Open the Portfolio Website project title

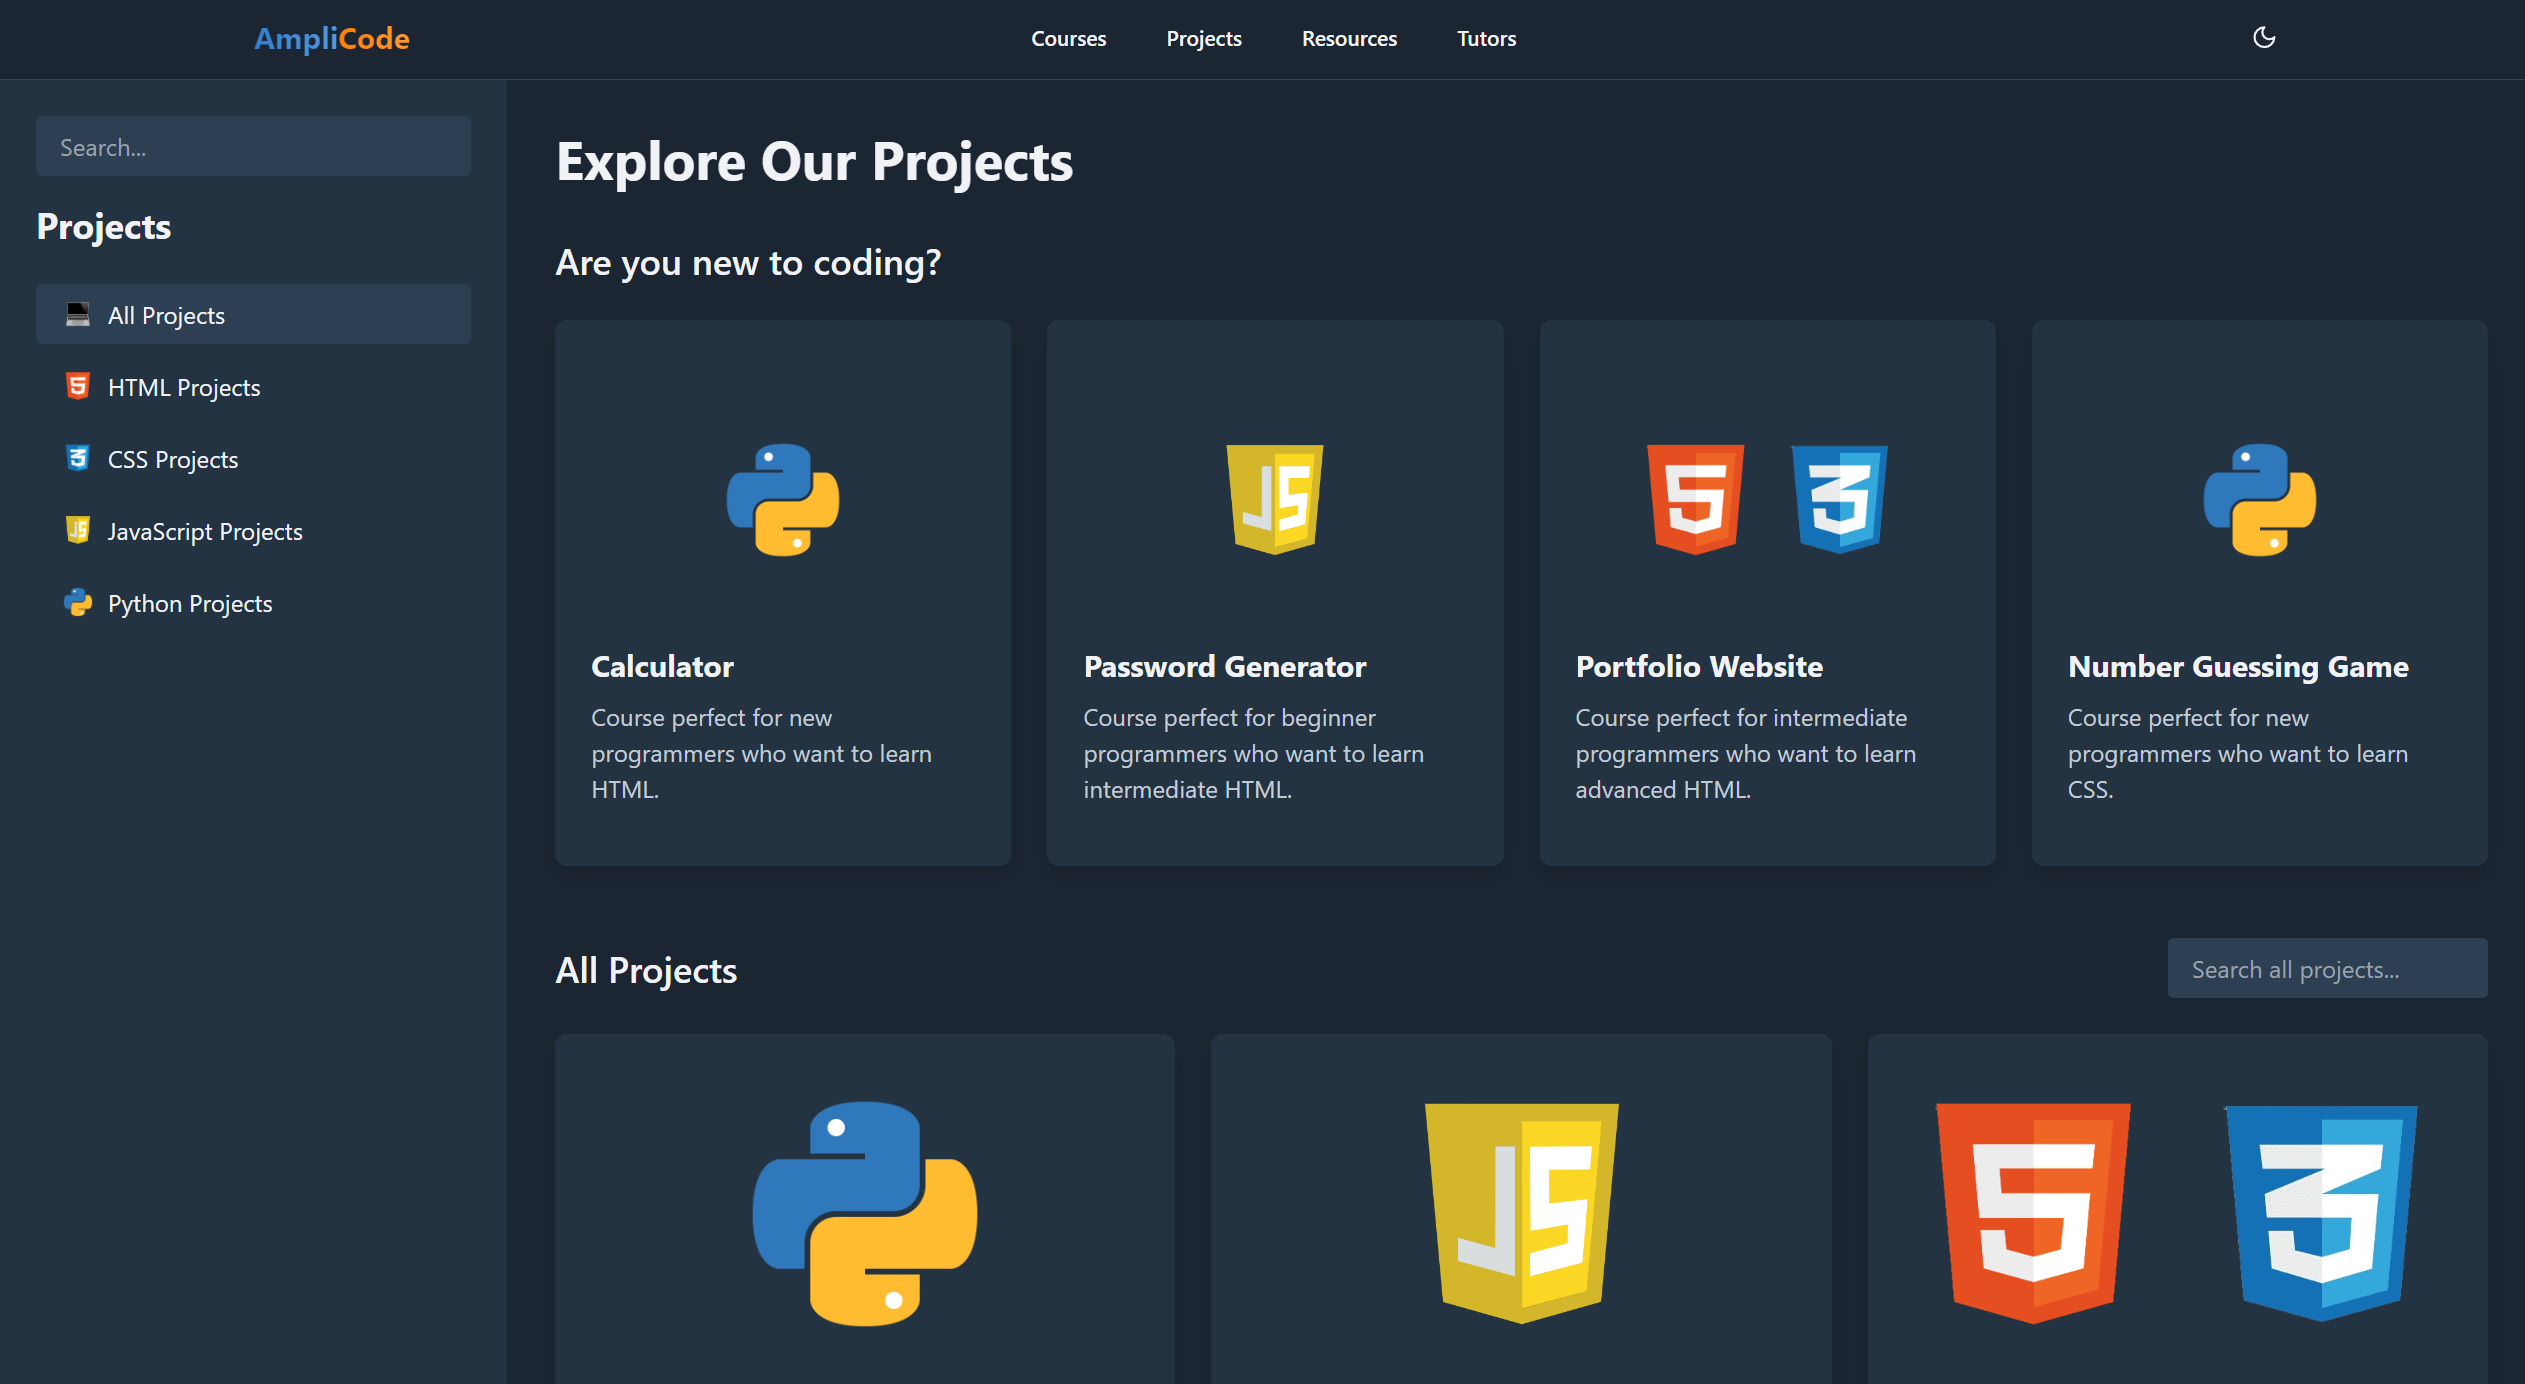[x=1699, y=666]
